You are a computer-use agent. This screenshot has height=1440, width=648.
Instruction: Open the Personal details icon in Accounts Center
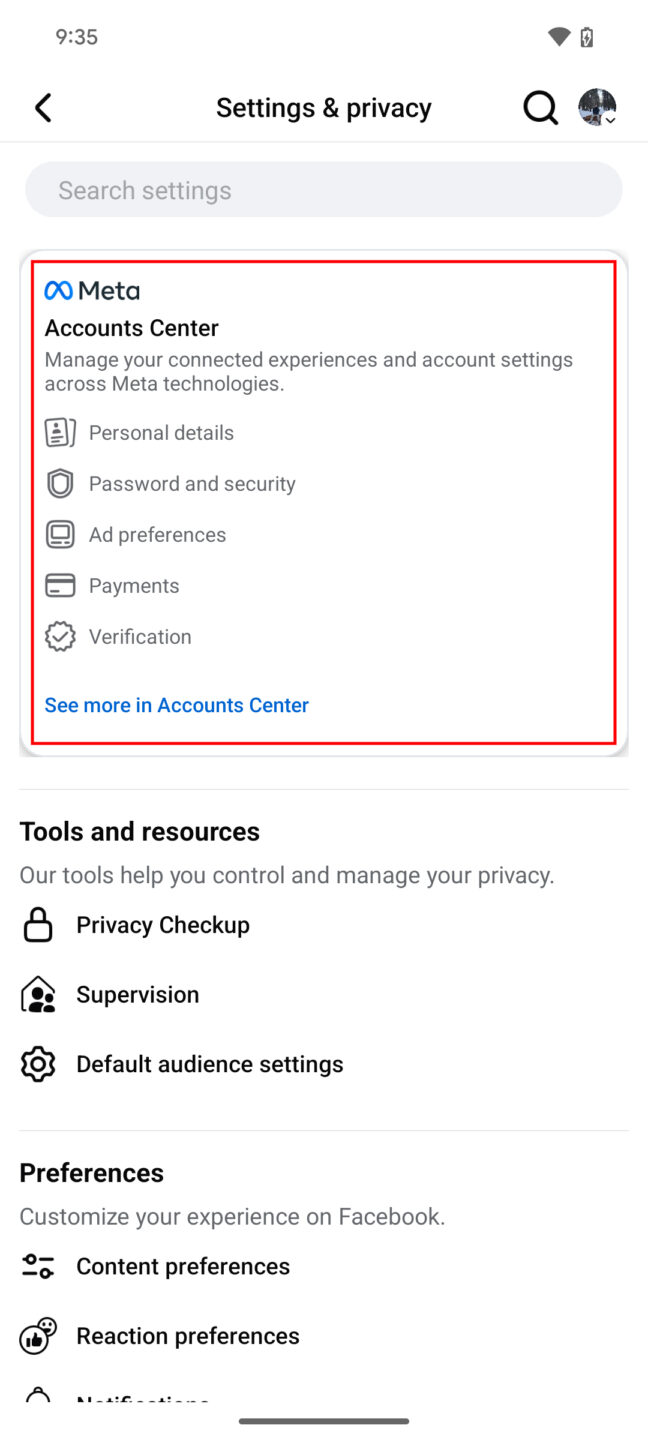60,432
